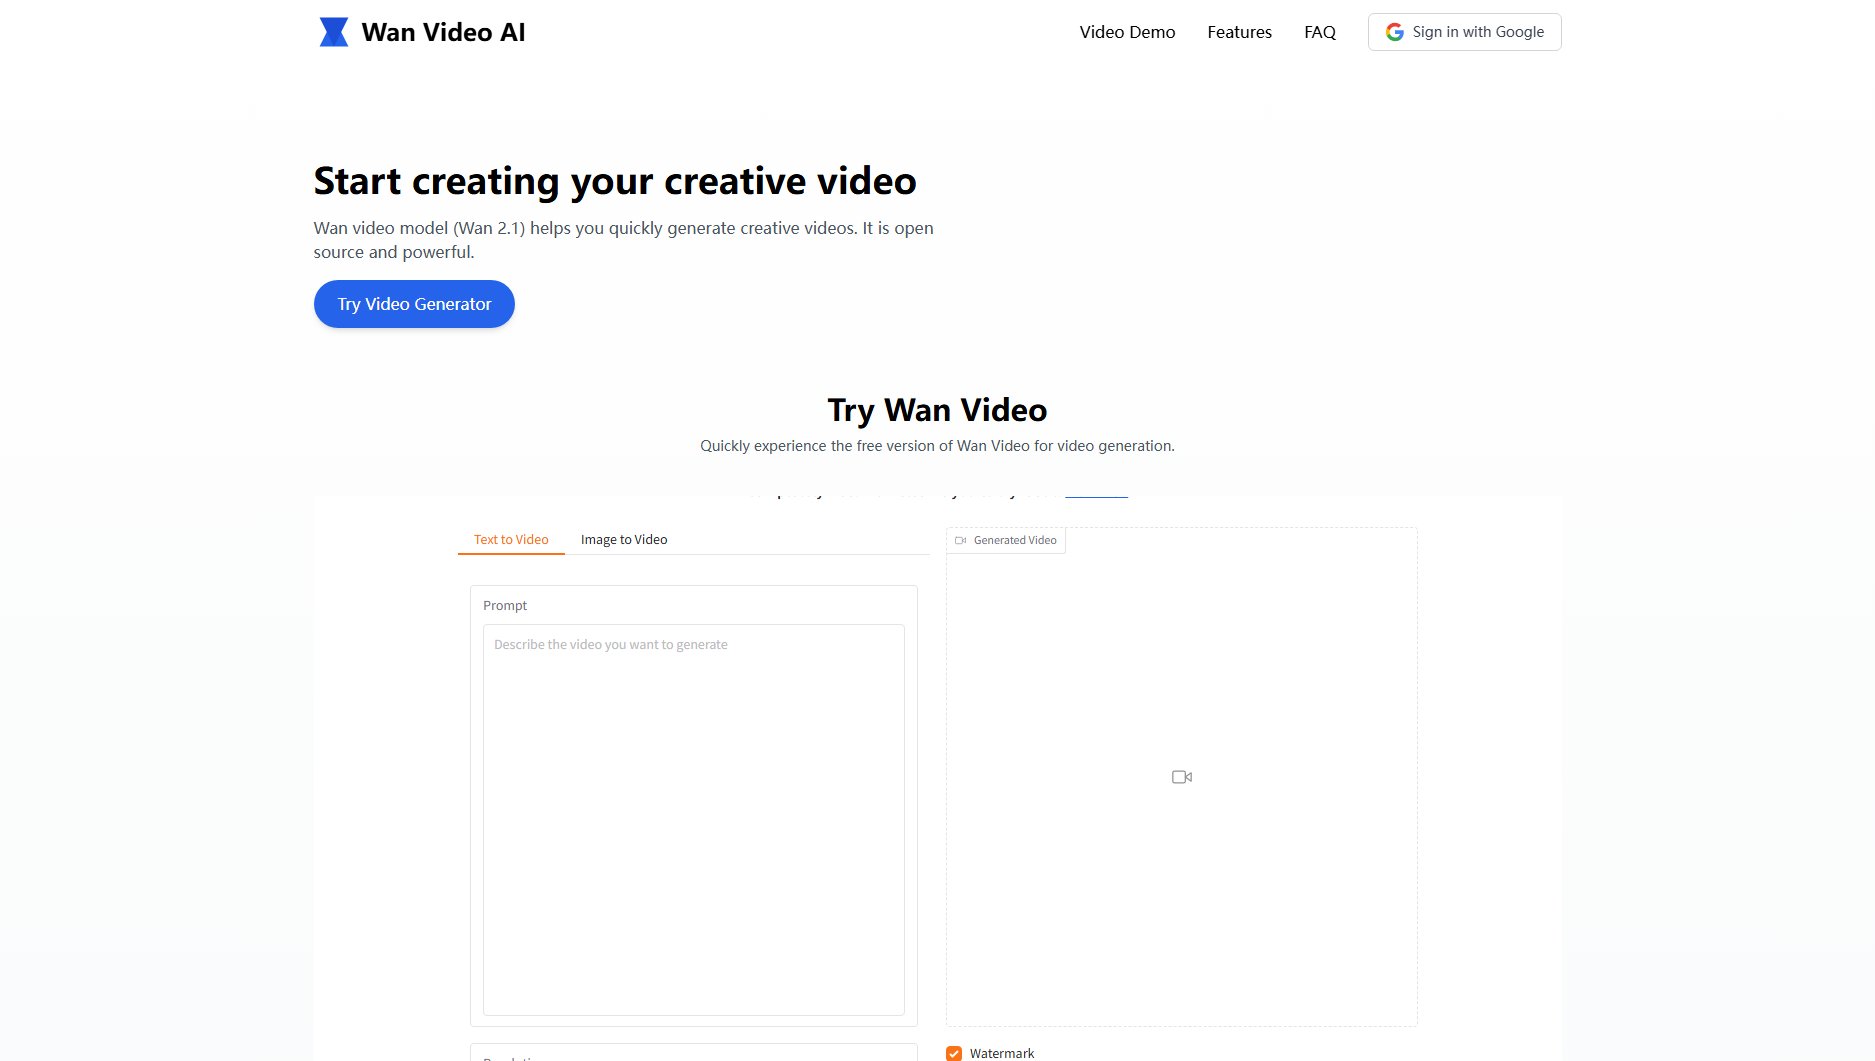Click the camera icon in Generated Video label
The image size is (1875, 1061).
(x=960, y=540)
